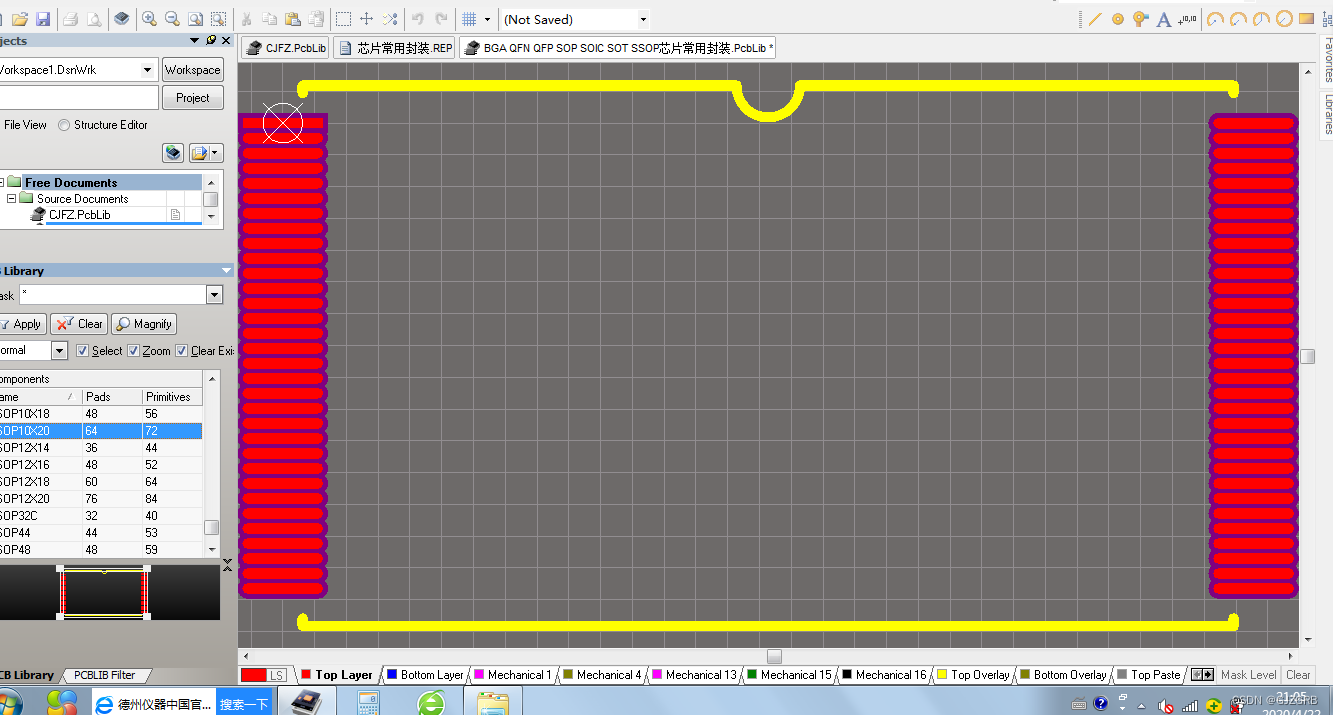Switch to the 芯片常用封装.REP tab
1333x715 pixels.
click(x=395, y=48)
